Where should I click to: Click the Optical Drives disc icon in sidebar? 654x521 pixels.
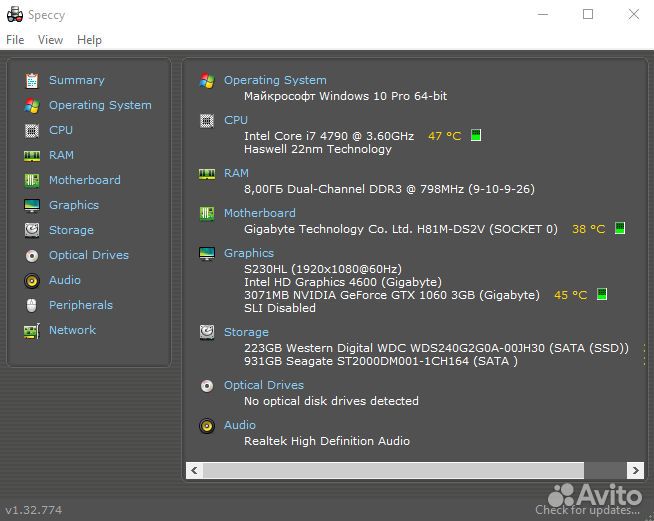tap(32, 255)
